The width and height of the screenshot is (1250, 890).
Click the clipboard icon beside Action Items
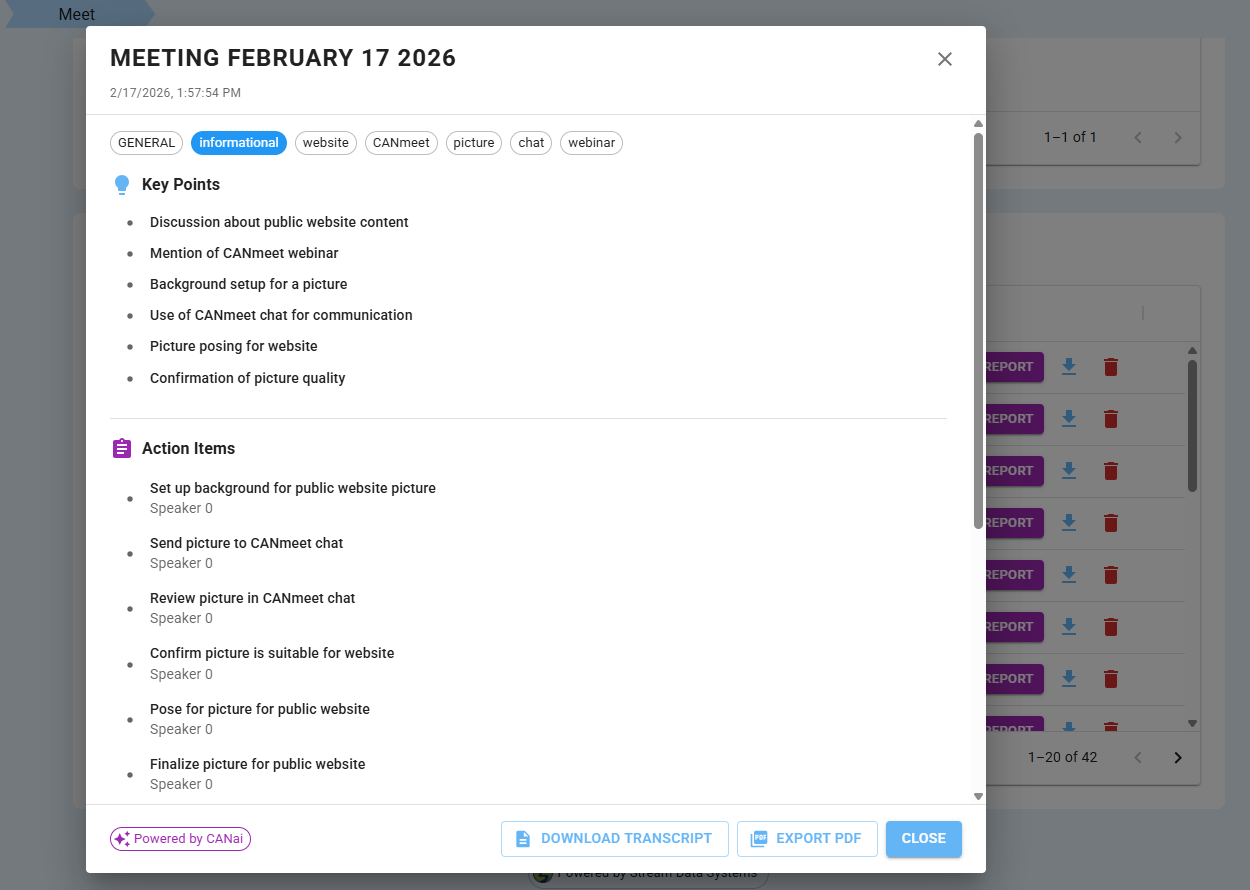coord(122,448)
